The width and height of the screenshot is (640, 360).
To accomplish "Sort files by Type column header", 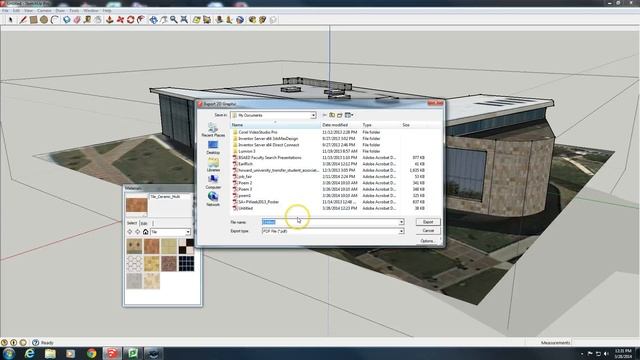I will coord(381,125).
